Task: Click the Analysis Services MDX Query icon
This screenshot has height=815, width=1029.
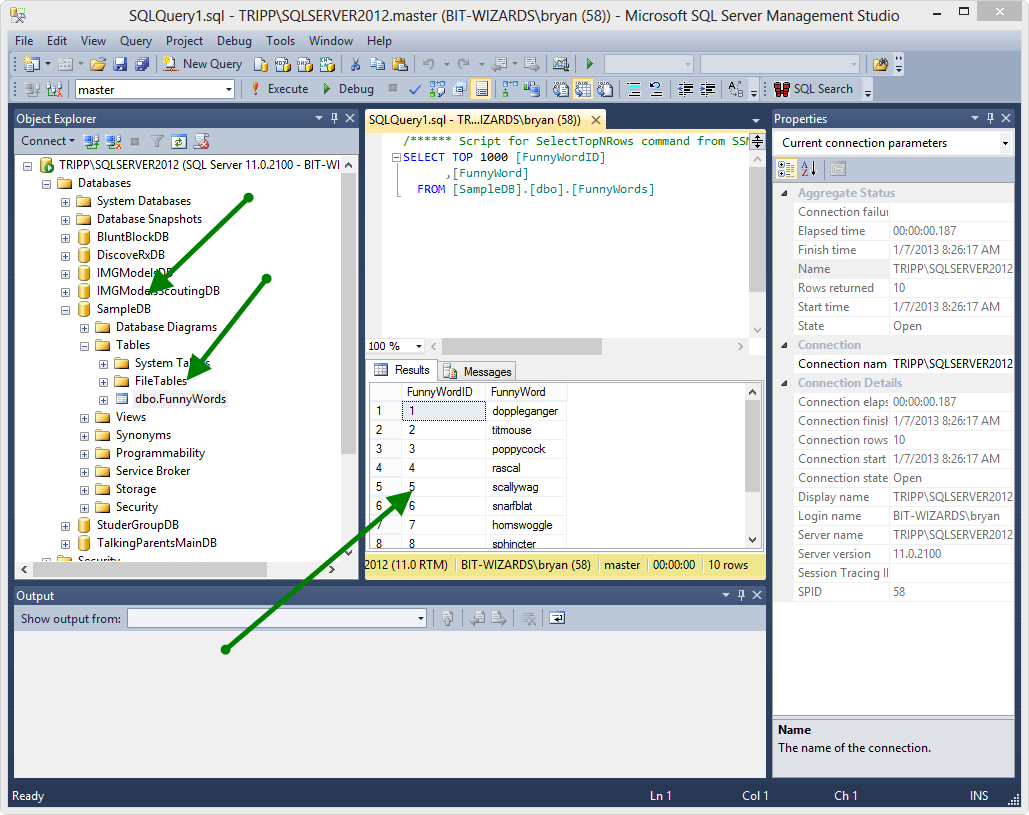Action: (283, 64)
